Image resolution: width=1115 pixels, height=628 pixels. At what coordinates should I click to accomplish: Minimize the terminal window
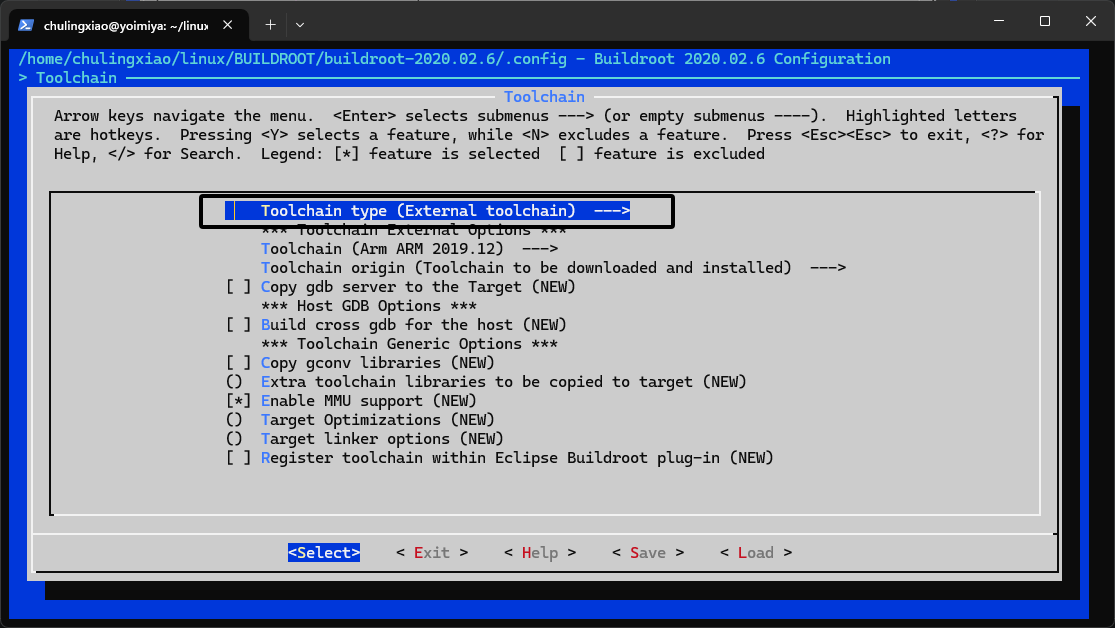999,21
